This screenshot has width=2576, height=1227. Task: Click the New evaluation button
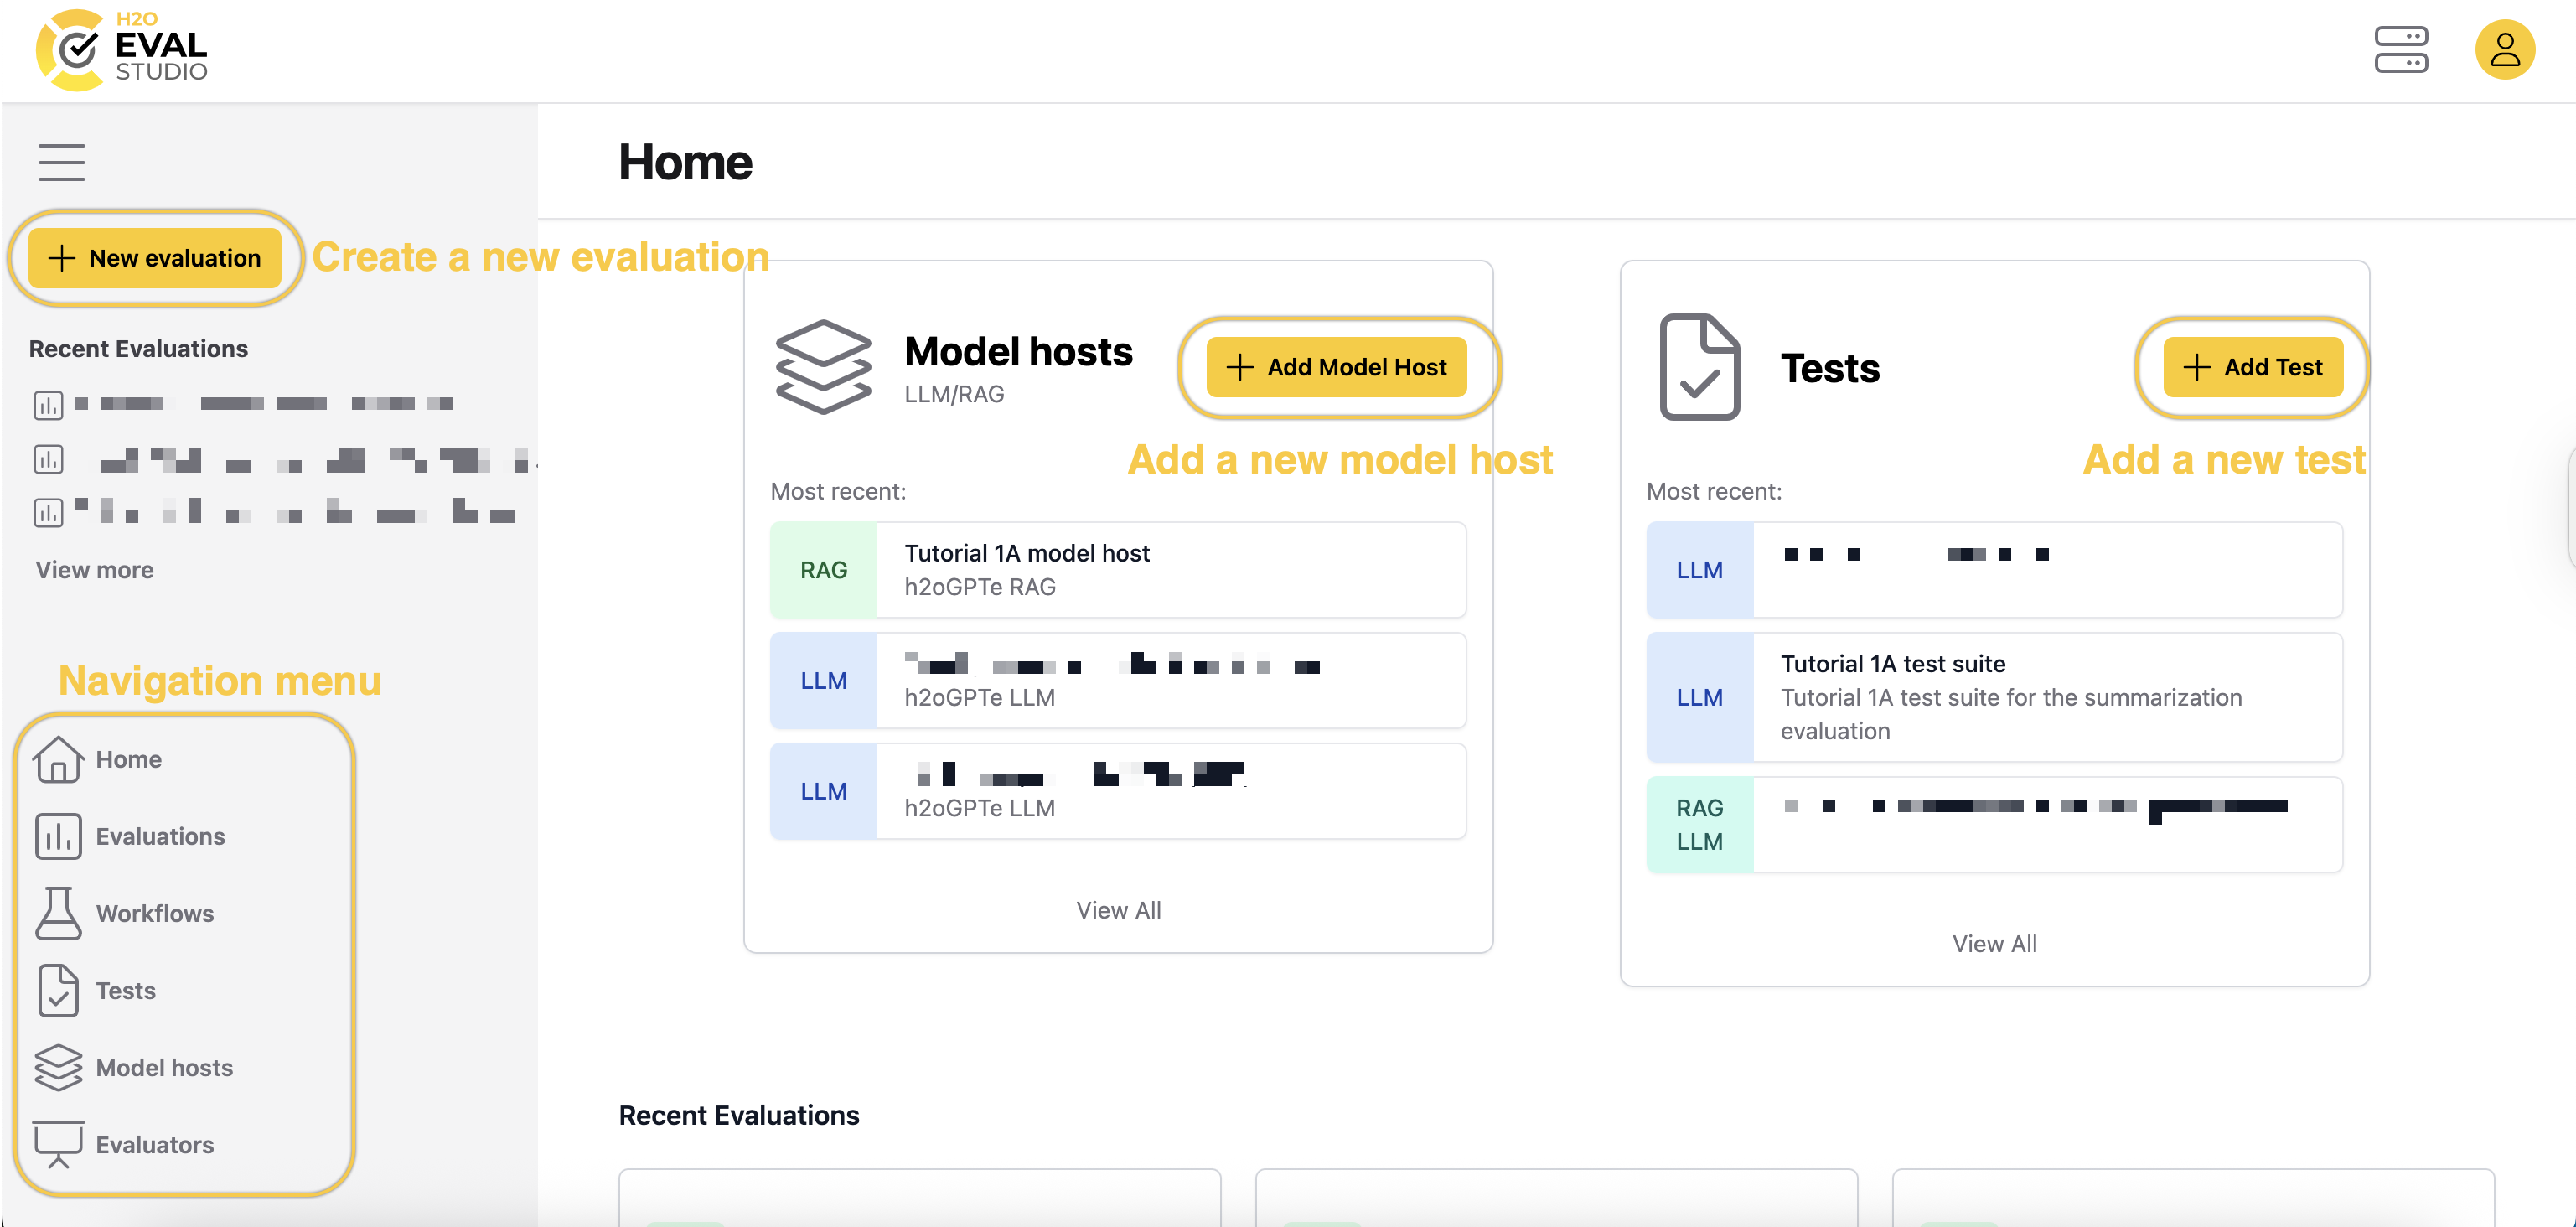(x=155, y=258)
